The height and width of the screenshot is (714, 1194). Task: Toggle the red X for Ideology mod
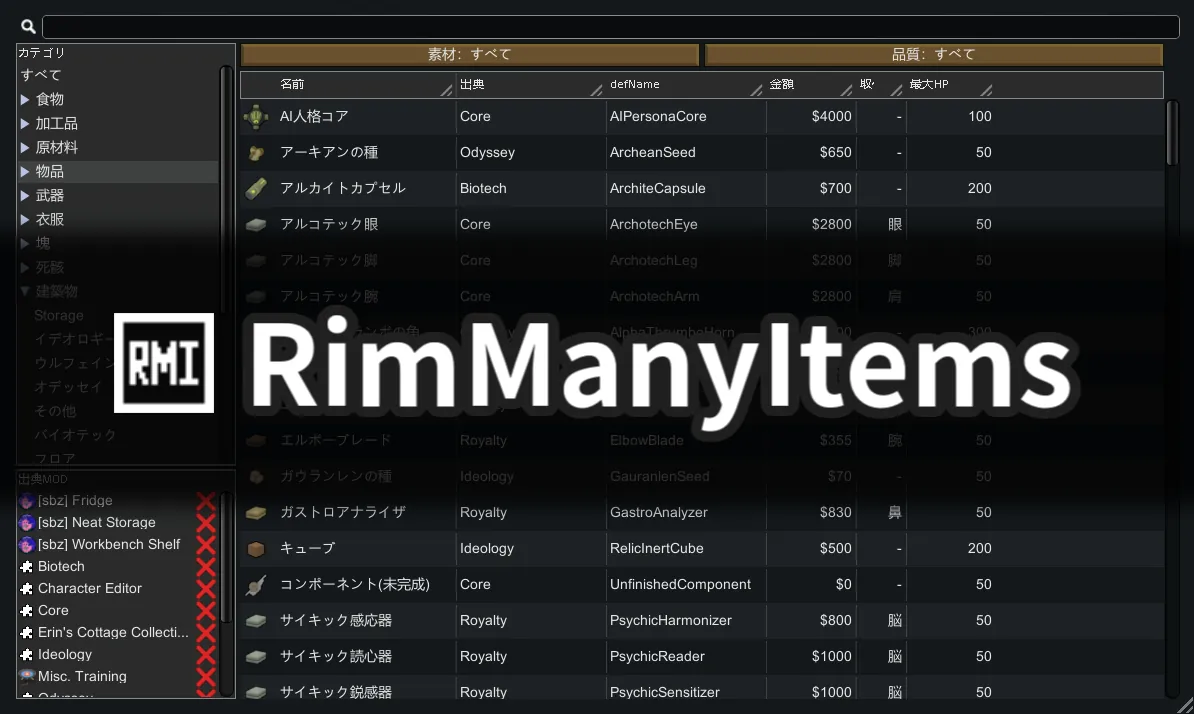(206, 655)
